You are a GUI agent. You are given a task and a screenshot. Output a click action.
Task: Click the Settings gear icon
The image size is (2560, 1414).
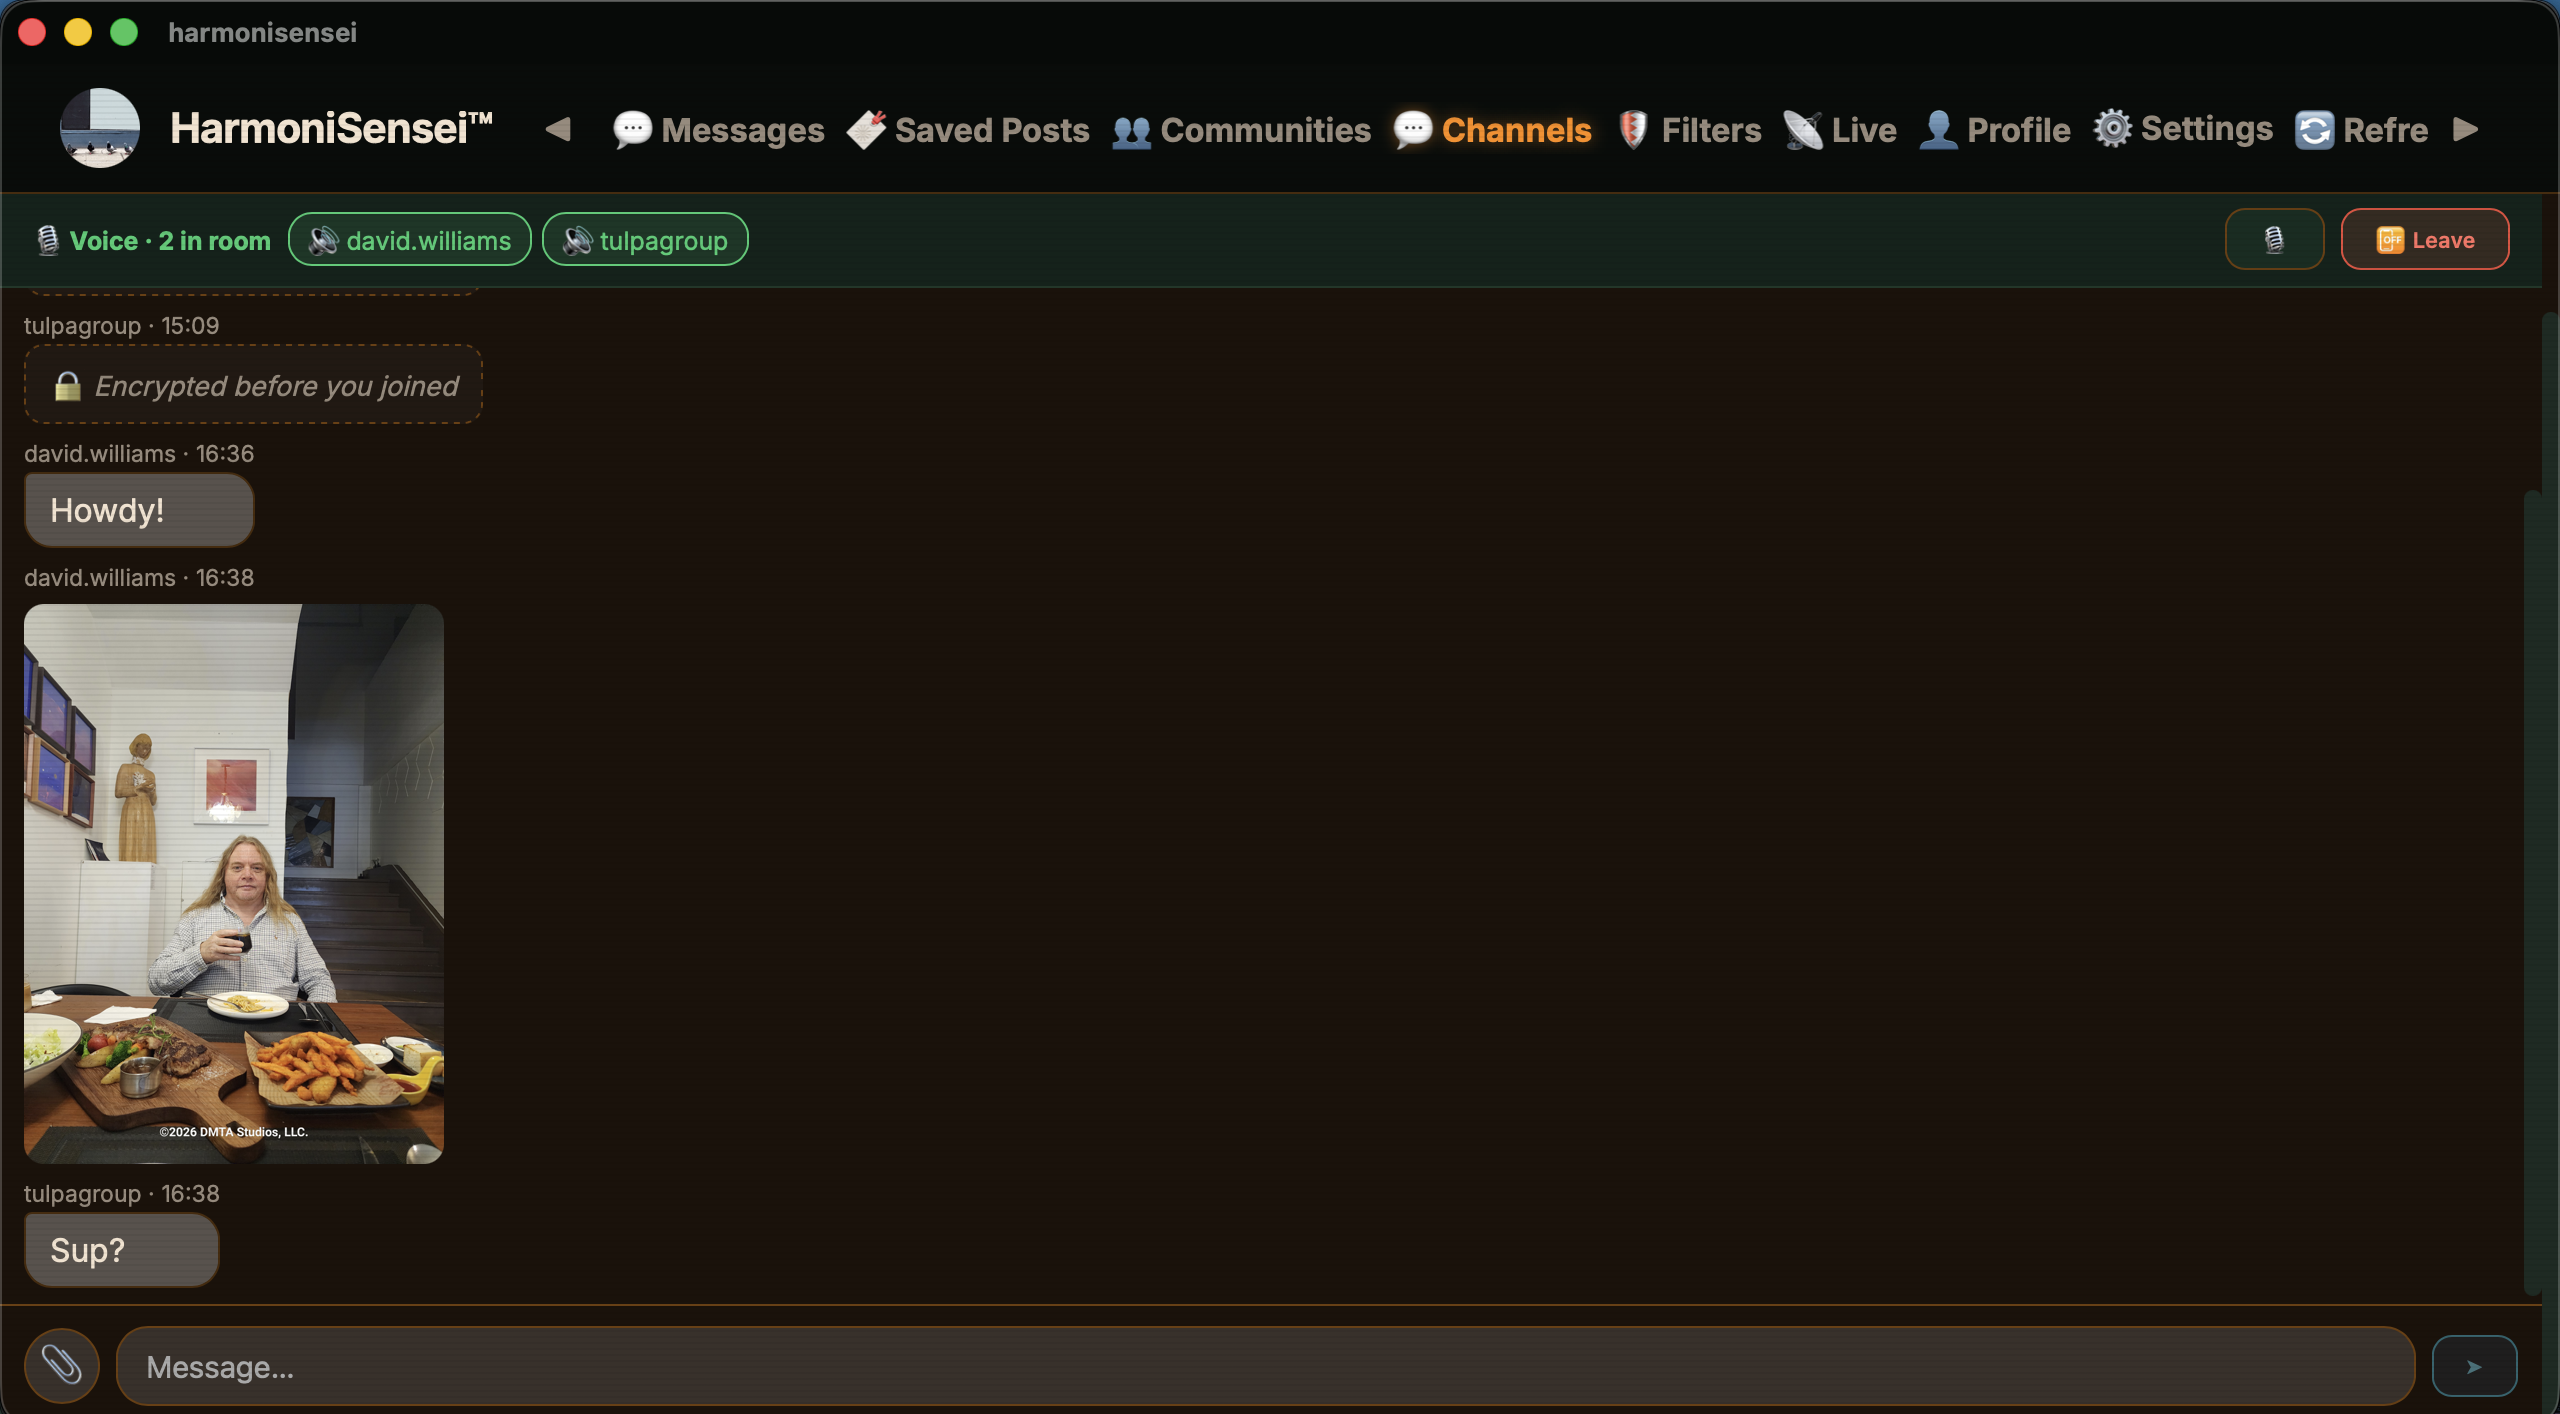2113,128
